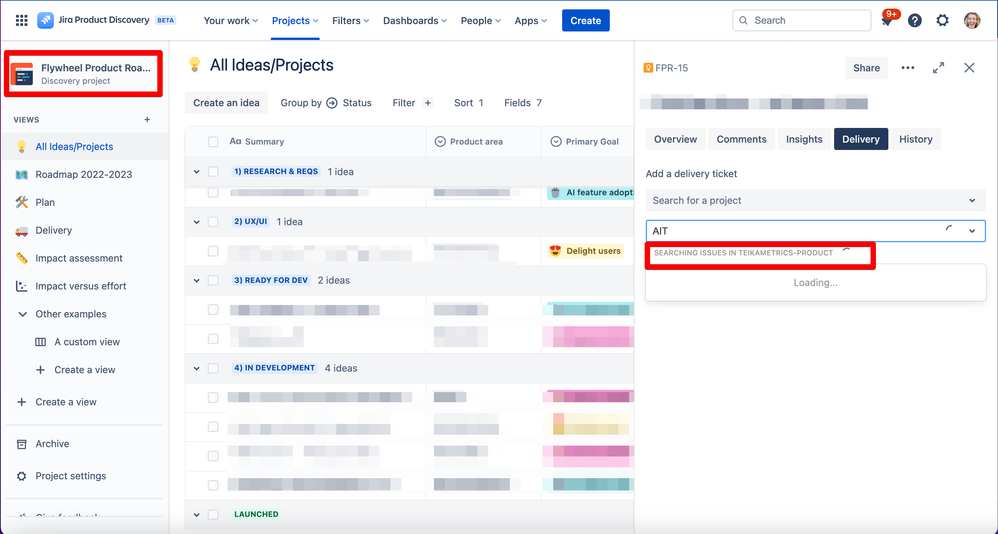Click Create an idea button
The height and width of the screenshot is (534, 998).
tap(226, 102)
